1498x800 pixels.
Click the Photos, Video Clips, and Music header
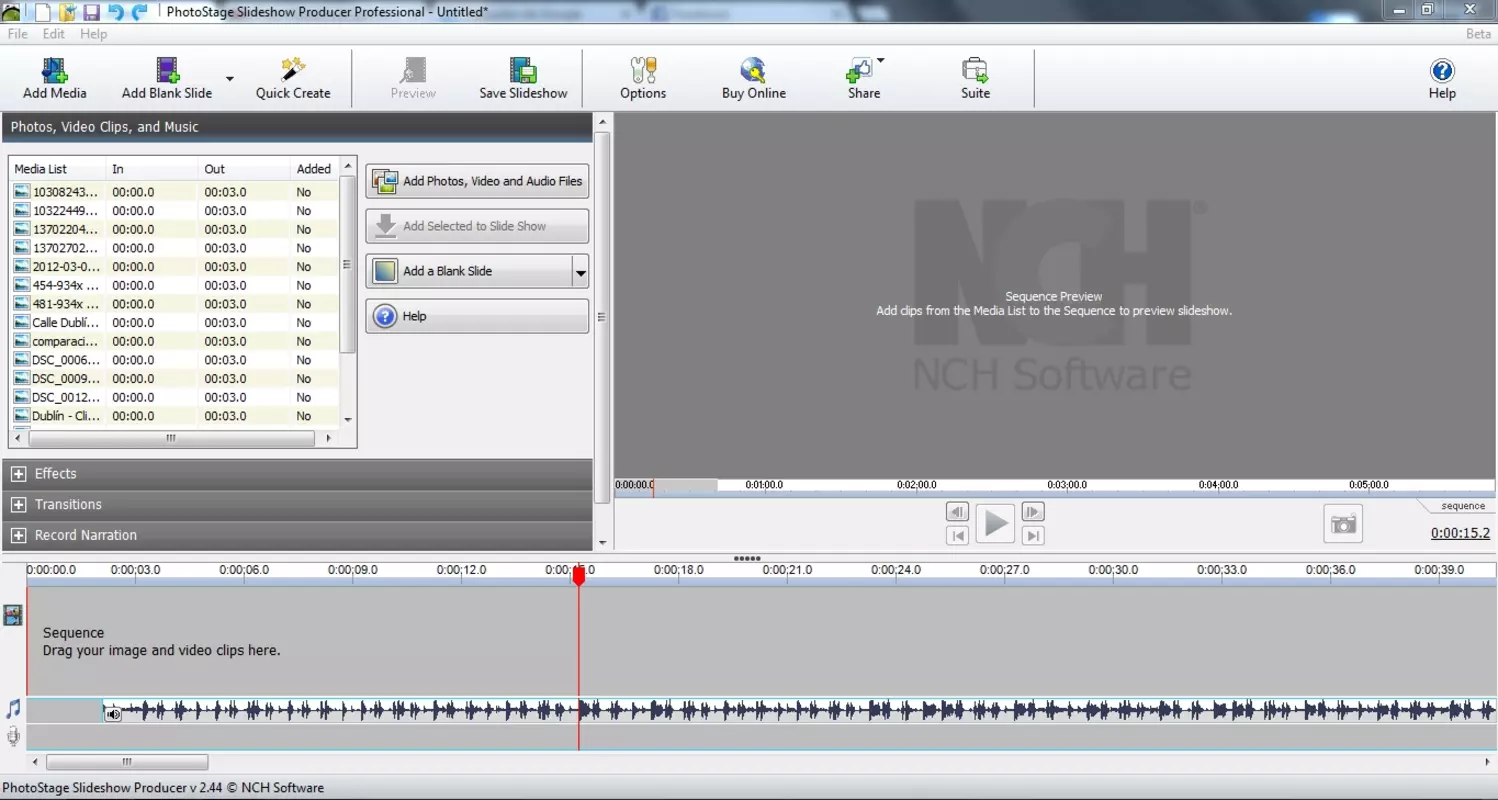pyautogui.click(x=297, y=127)
